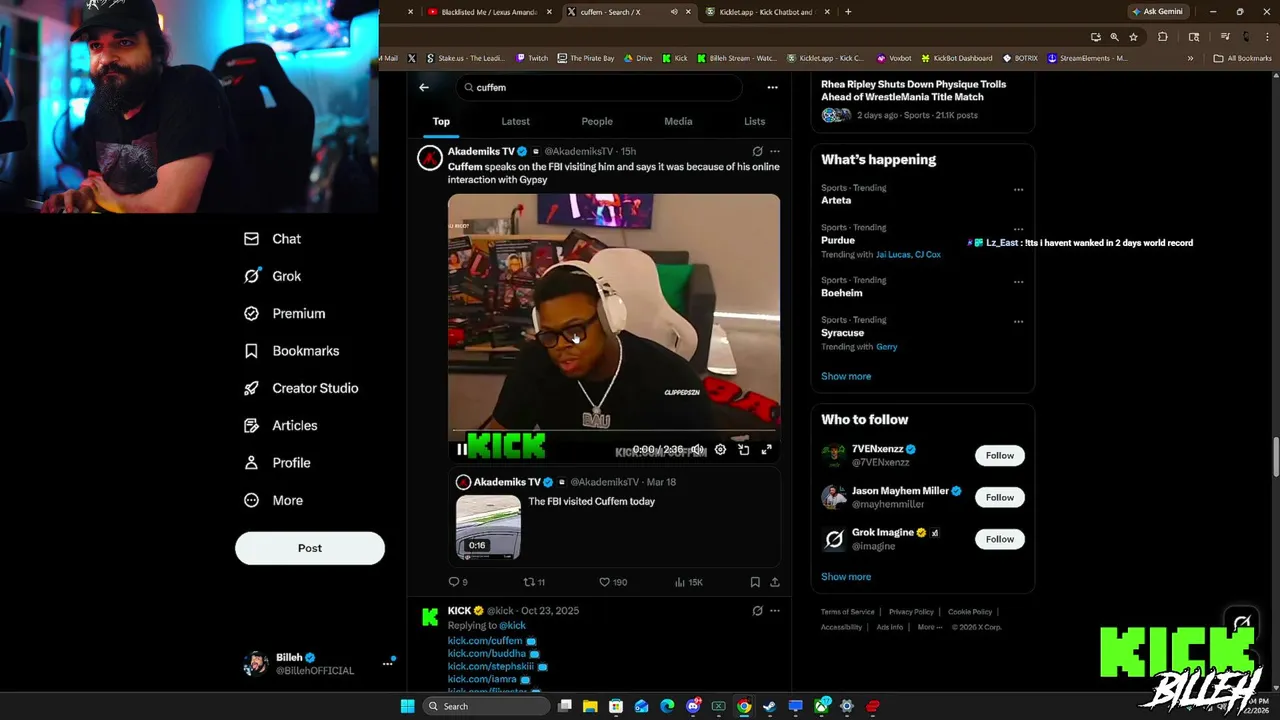Screen dimensions: 1280x720
Task: Open options for Syracuse trend
Action: pos(1018,321)
